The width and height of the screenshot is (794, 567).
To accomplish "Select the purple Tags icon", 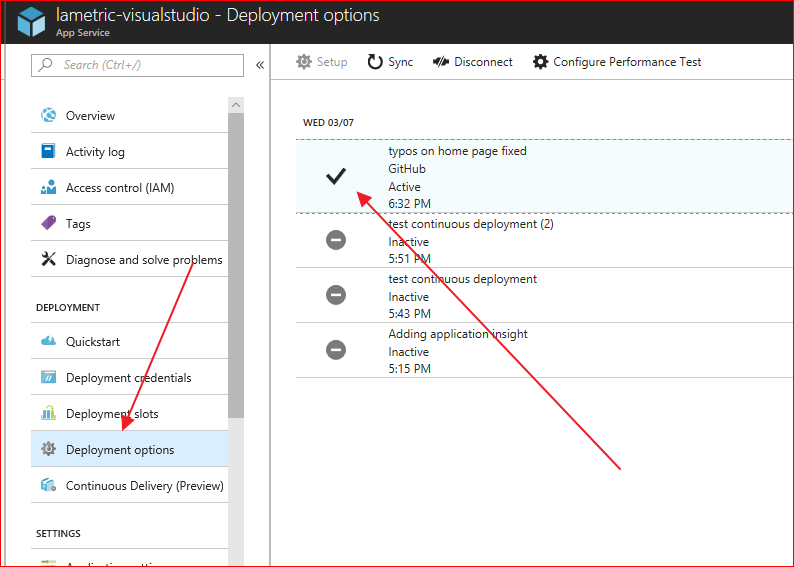I will (x=48, y=224).
